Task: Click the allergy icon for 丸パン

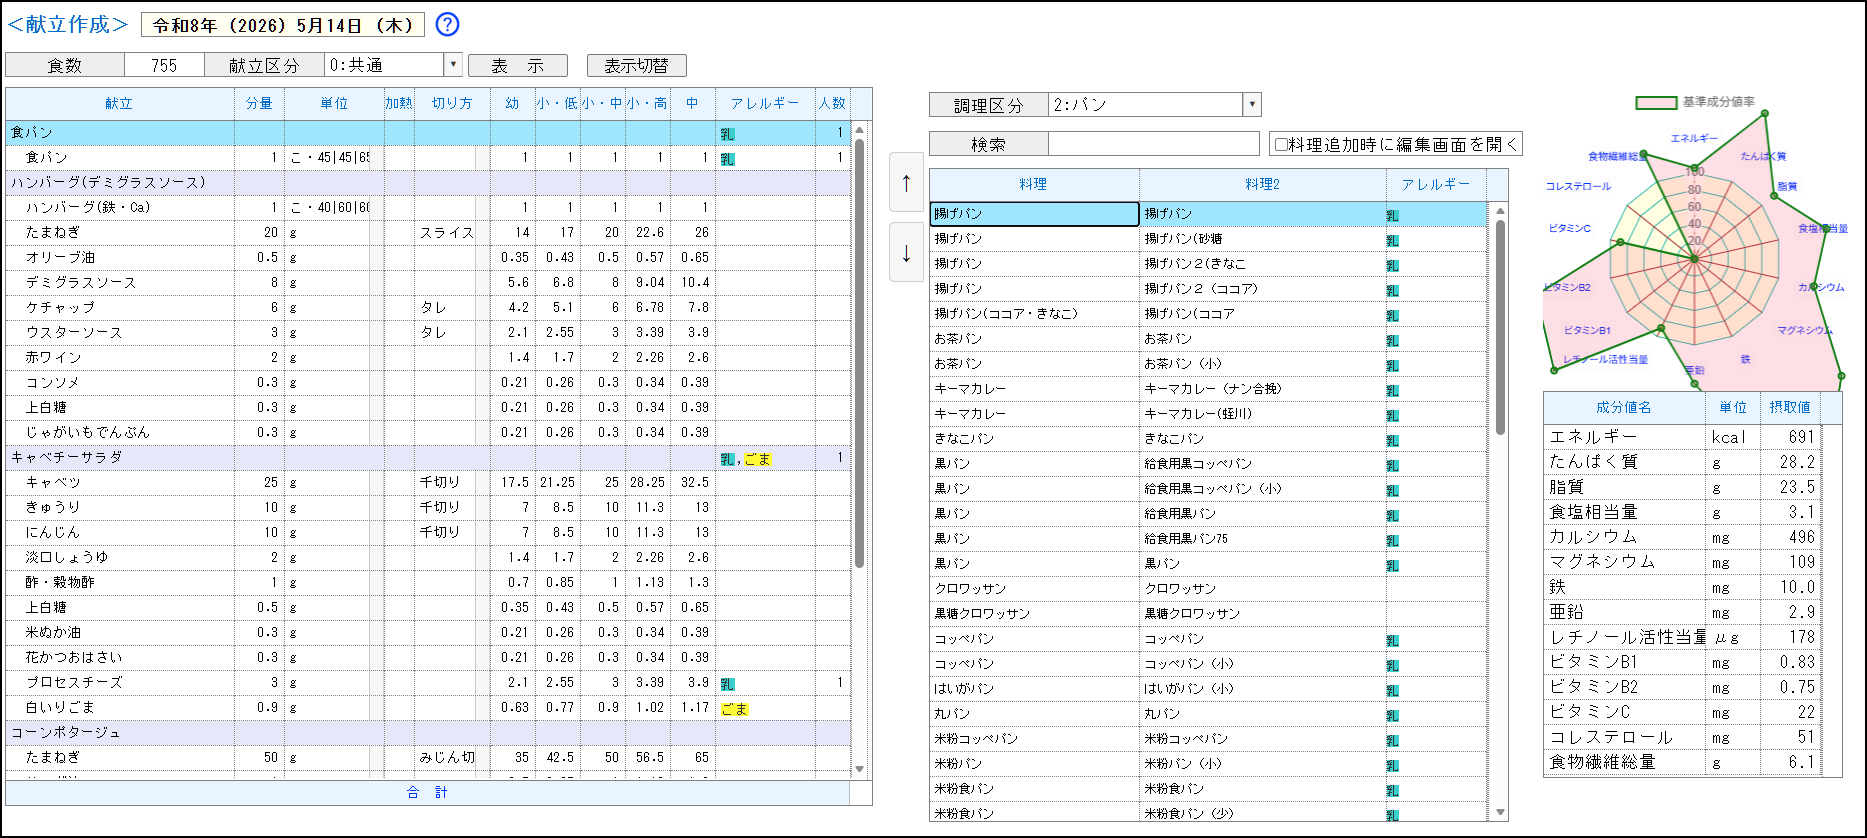Action: pyautogui.click(x=1392, y=715)
